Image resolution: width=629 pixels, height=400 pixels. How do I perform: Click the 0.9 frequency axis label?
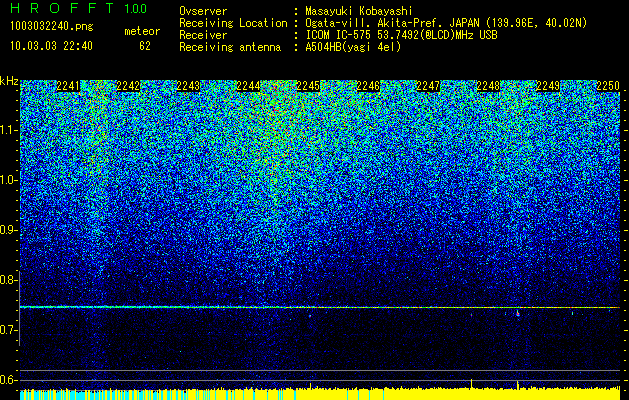coord(8,230)
